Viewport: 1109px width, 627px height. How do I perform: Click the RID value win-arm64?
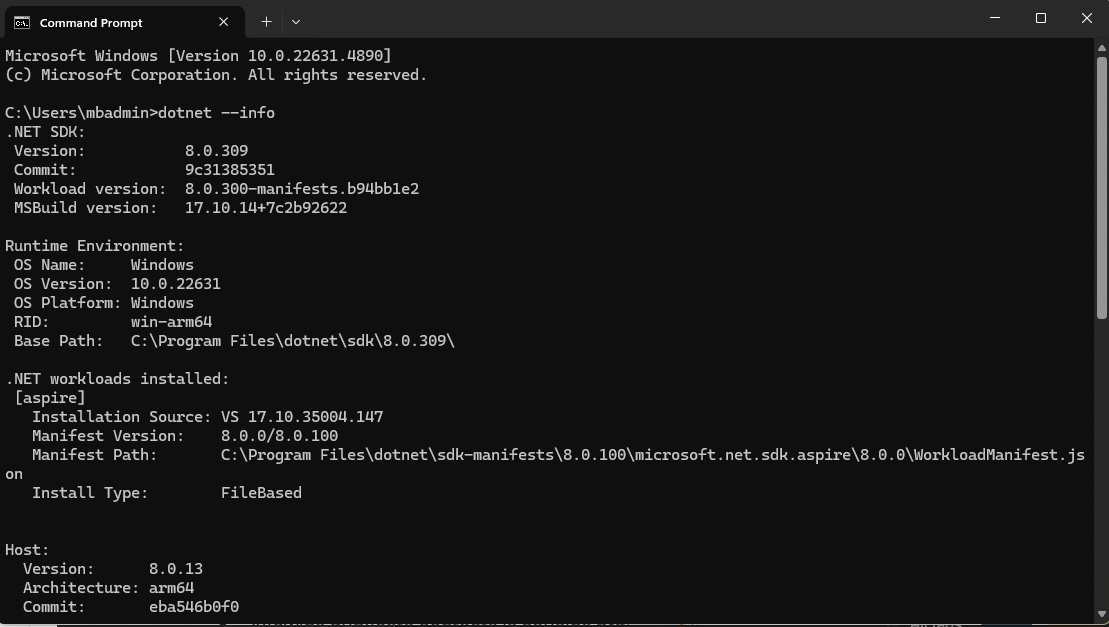[x=171, y=322]
